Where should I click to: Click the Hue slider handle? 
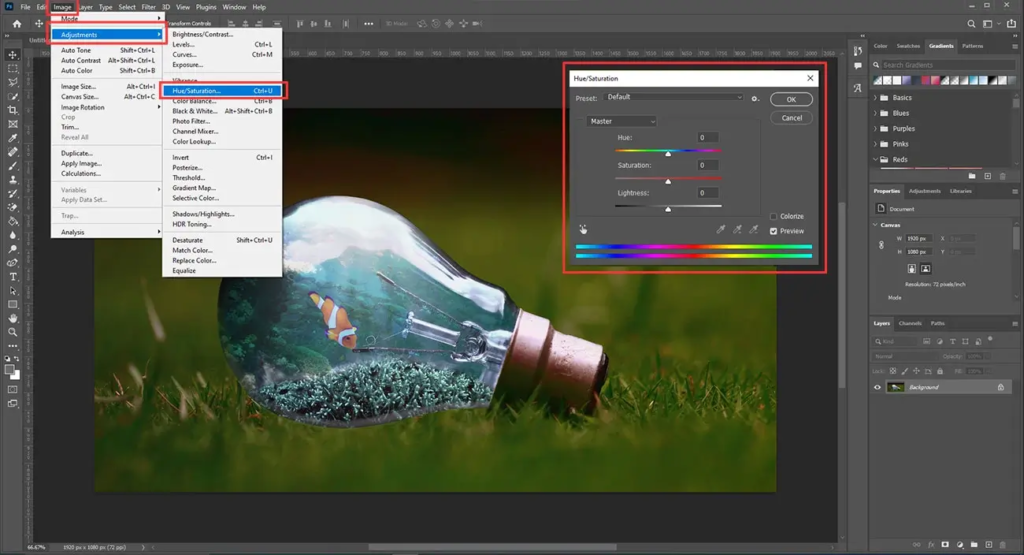pos(668,153)
